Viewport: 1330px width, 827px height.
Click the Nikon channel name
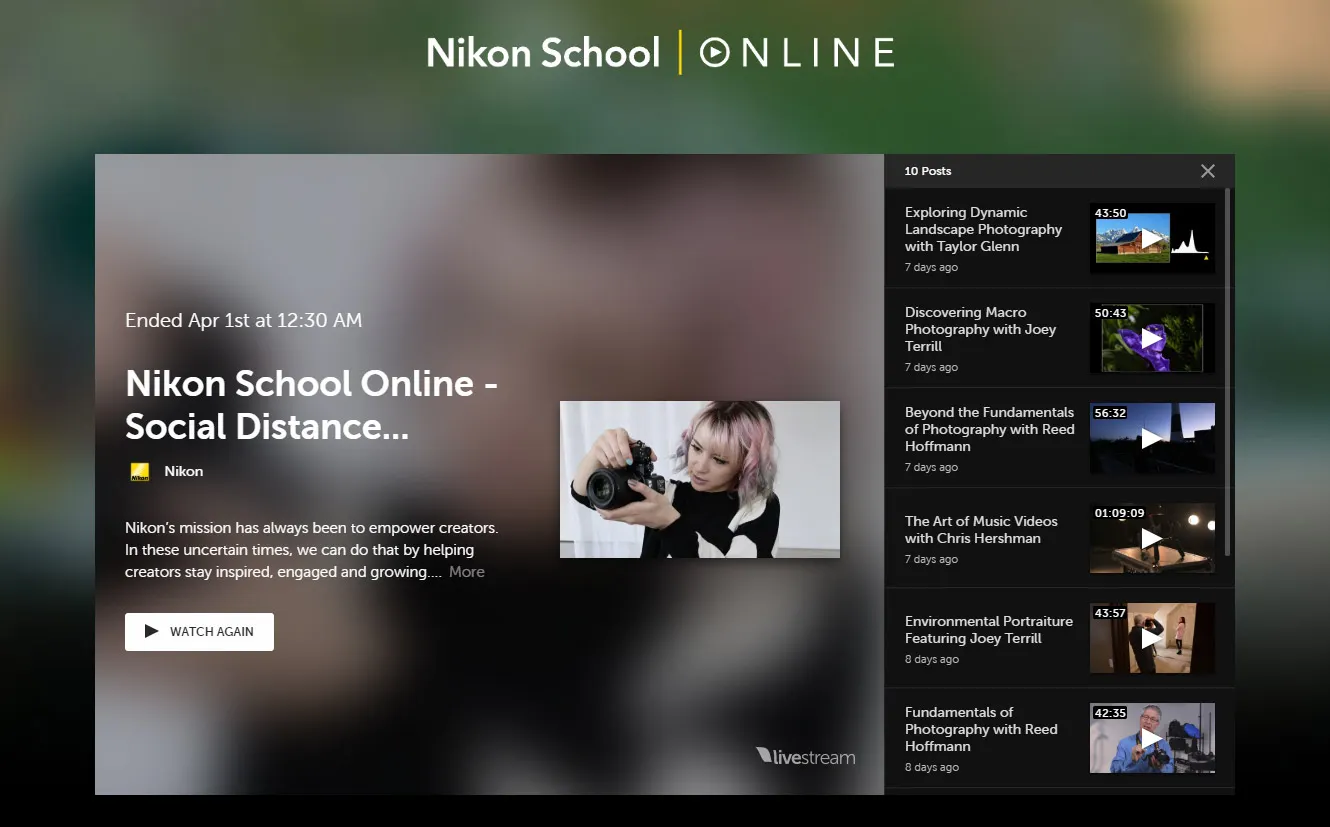coord(184,472)
